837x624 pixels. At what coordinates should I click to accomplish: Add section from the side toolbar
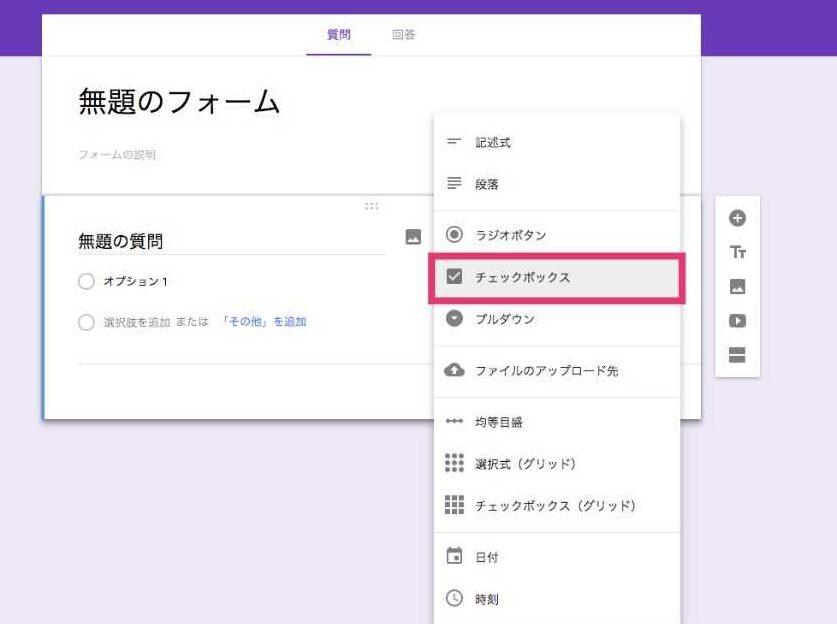pos(737,355)
